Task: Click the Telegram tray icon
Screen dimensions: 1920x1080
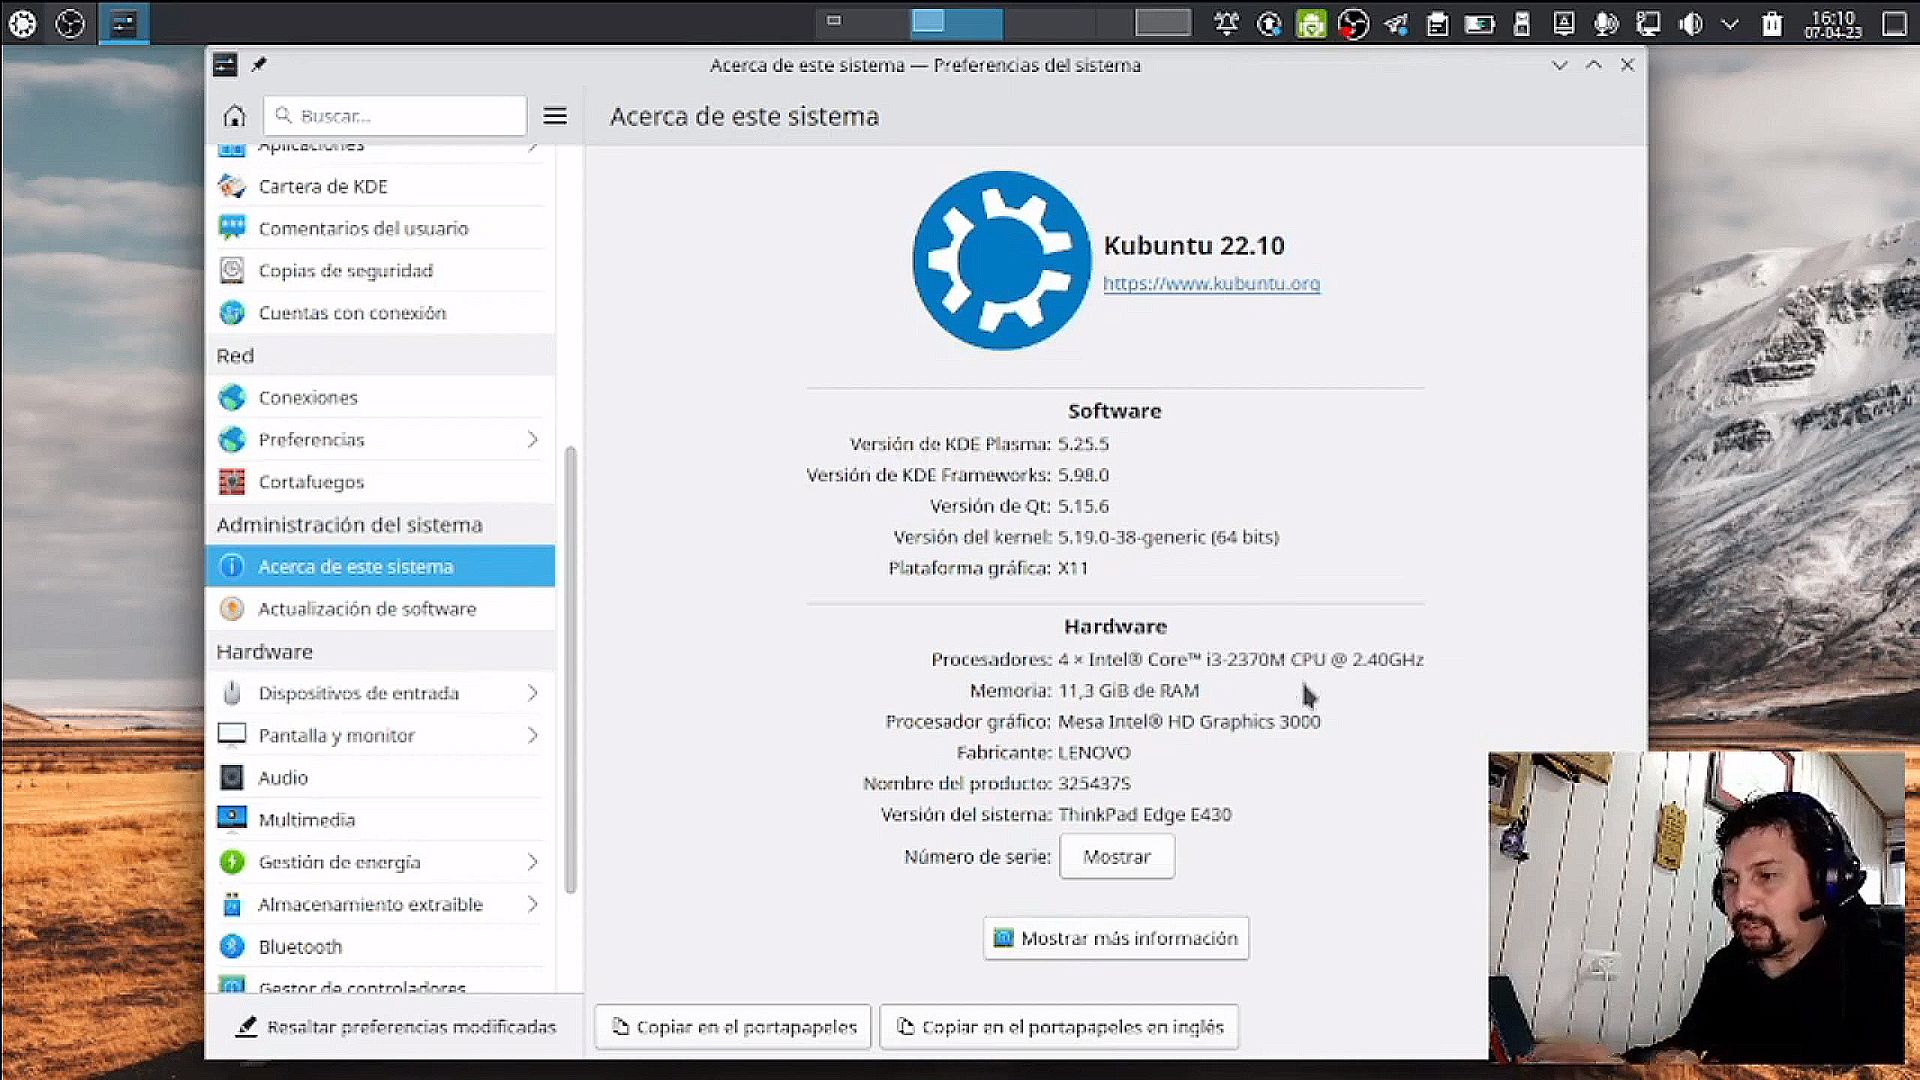Action: 1396,23
